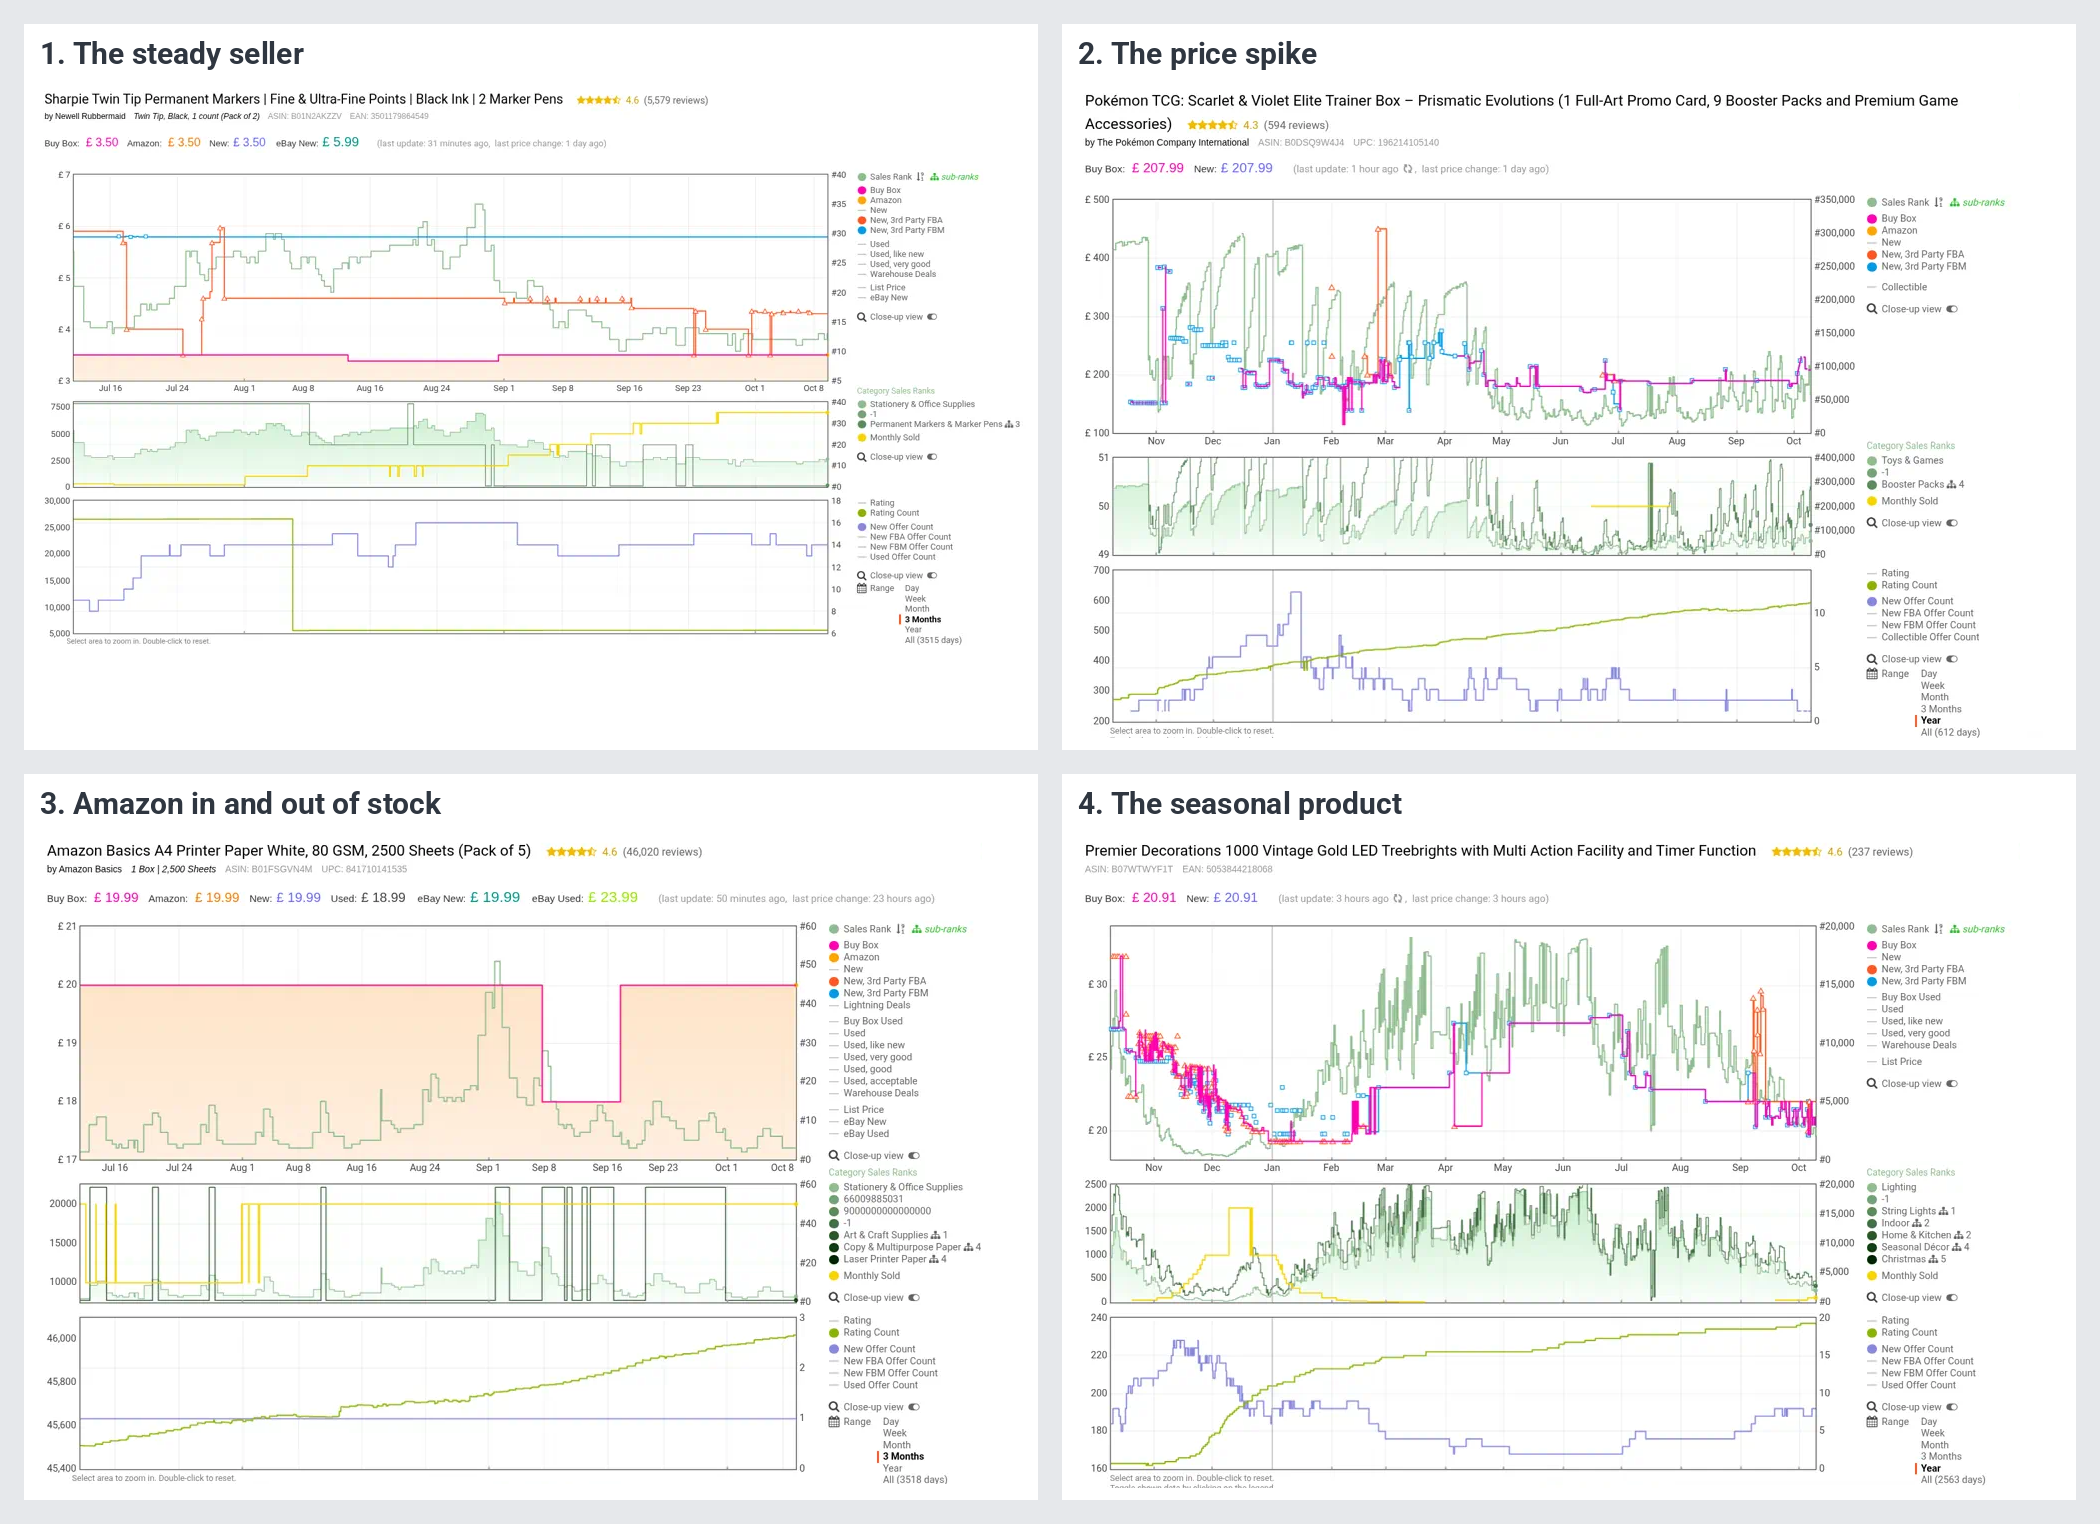Toggle the Close-up view under Collectible in the Pokémon chart
Image resolution: width=2100 pixels, height=1524 pixels.
[x=1952, y=309]
